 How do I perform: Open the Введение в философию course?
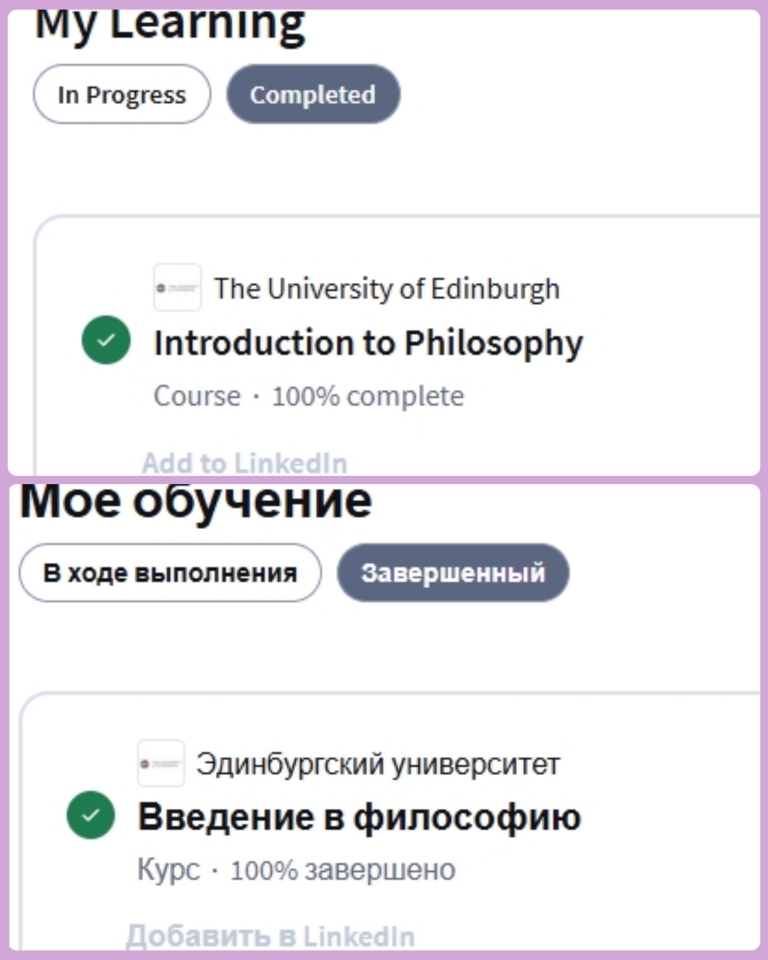click(359, 817)
